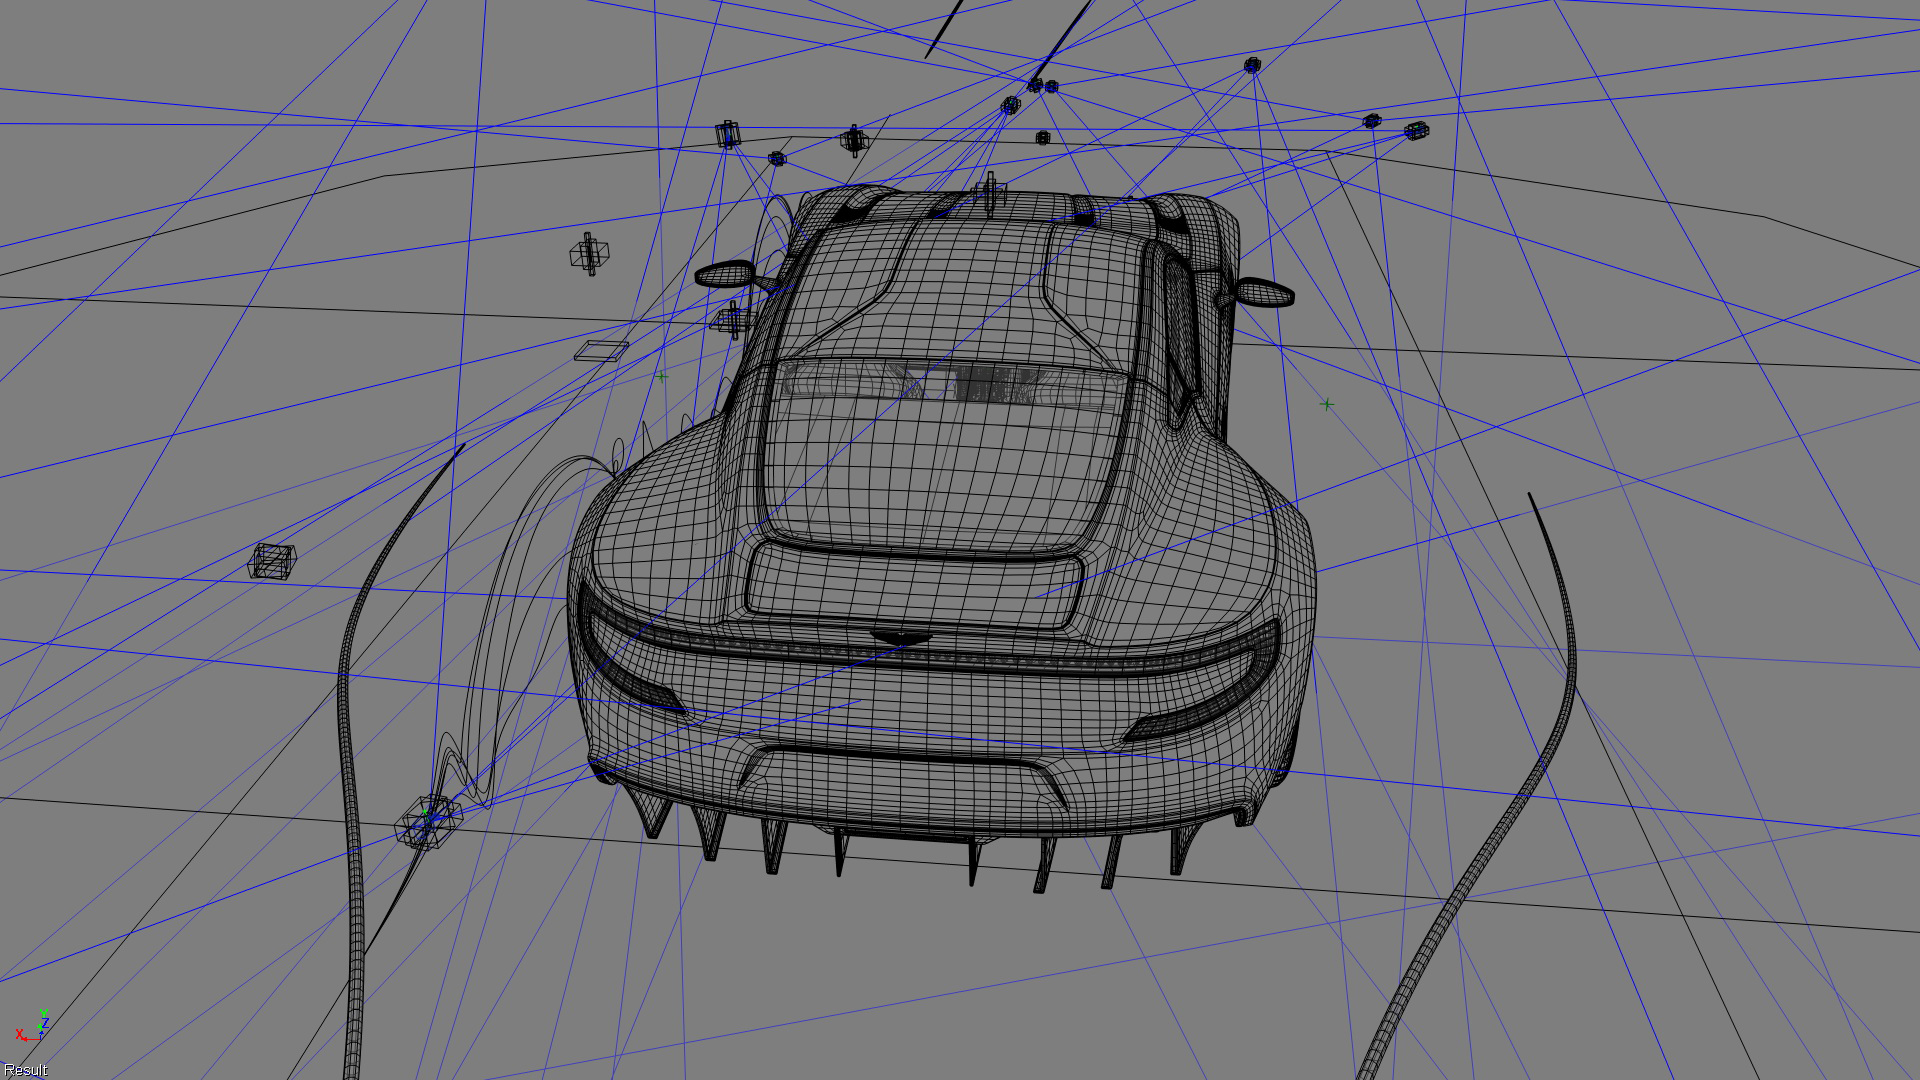
Task: Select the flat rectangular area light object
Action: (601, 351)
